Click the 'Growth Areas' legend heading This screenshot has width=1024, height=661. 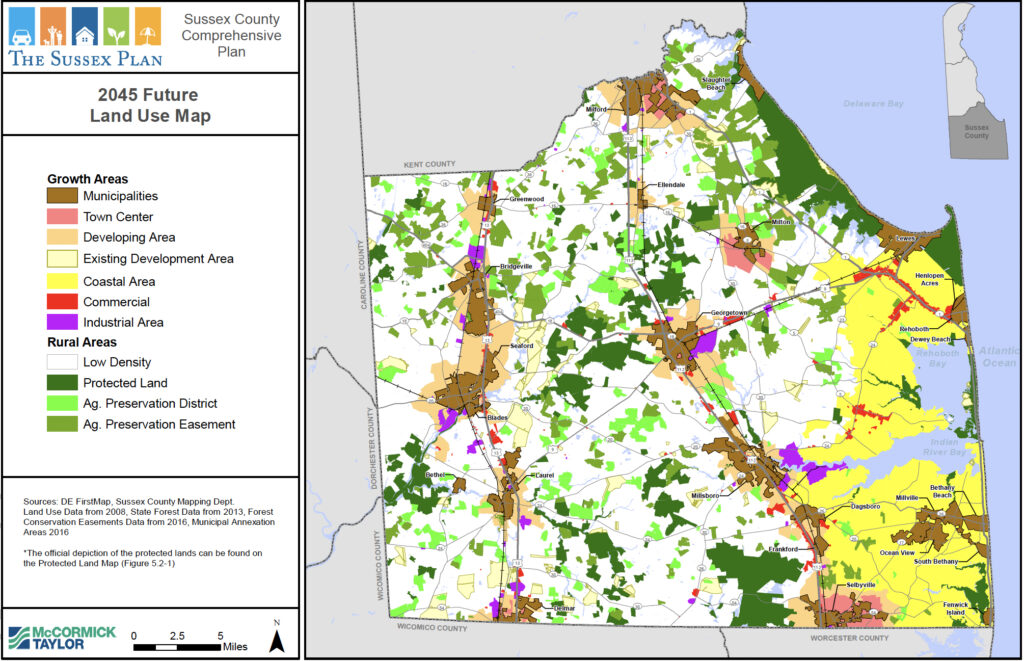click(x=88, y=179)
